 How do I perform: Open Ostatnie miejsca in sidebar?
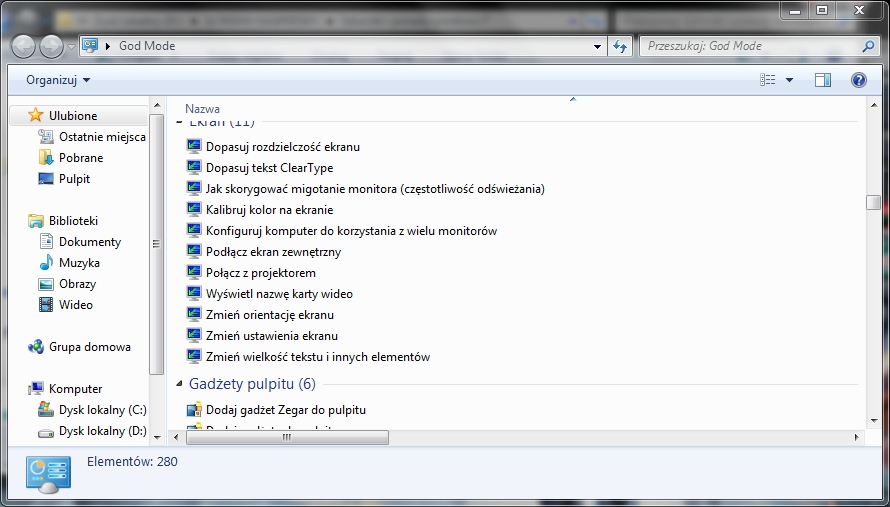tap(102, 137)
